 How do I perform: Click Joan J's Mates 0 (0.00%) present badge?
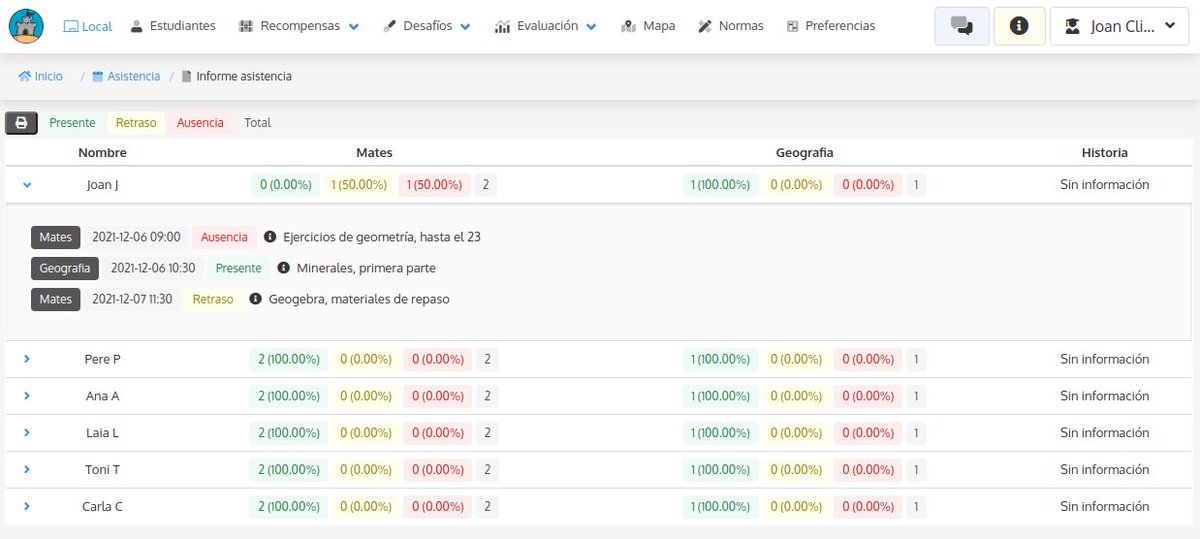pyautogui.click(x=286, y=185)
